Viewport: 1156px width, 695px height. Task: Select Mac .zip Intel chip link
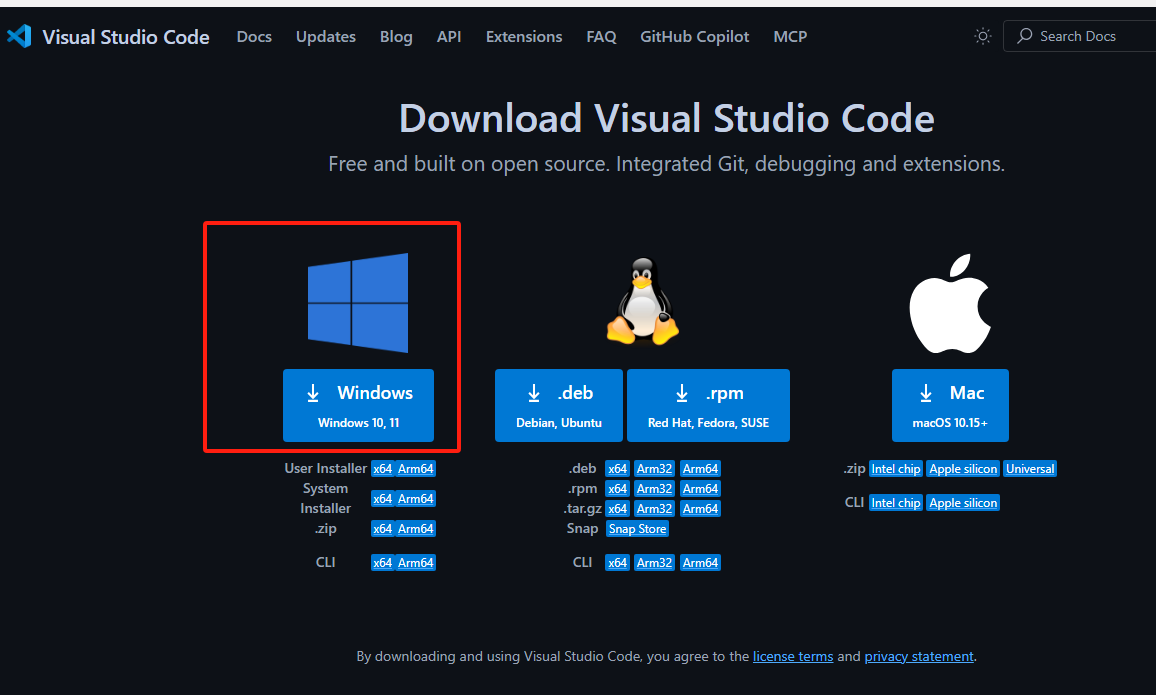point(896,469)
